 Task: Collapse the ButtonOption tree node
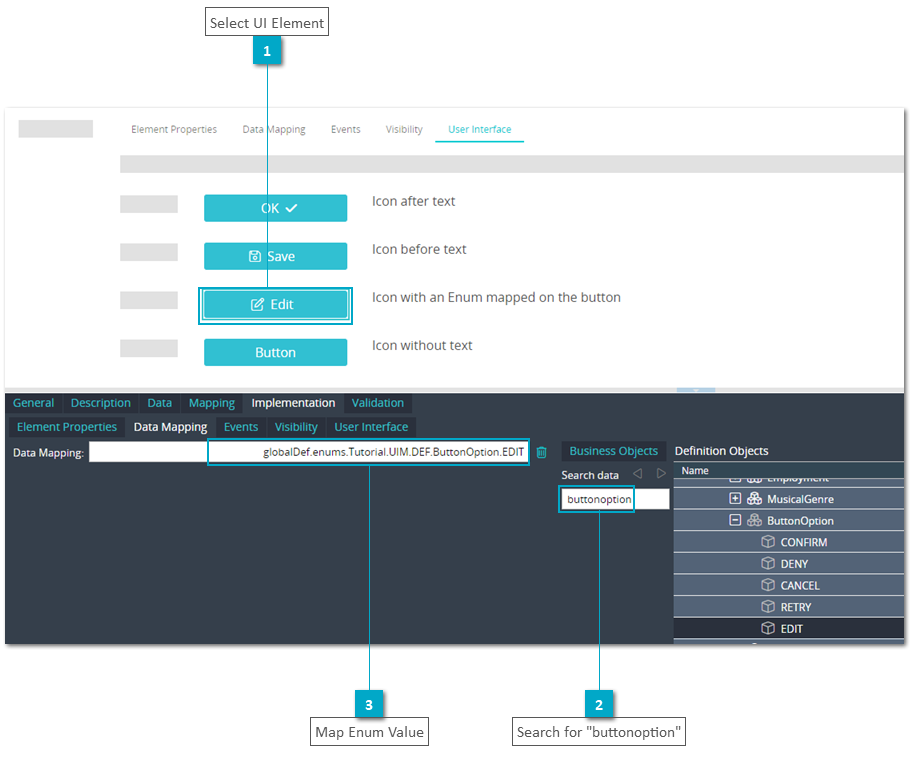click(x=735, y=520)
